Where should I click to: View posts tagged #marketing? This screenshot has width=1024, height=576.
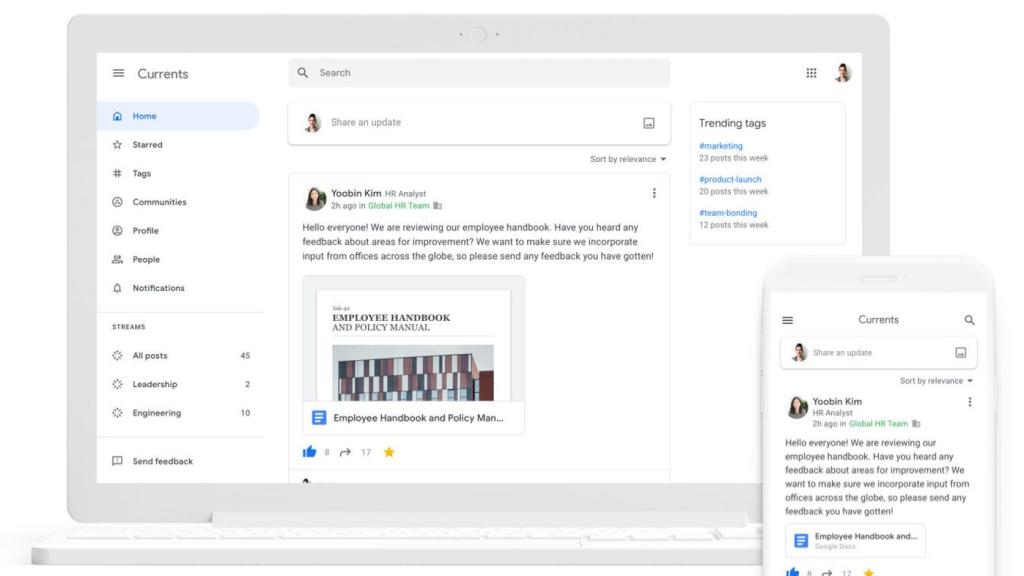click(x=719, y=145)
